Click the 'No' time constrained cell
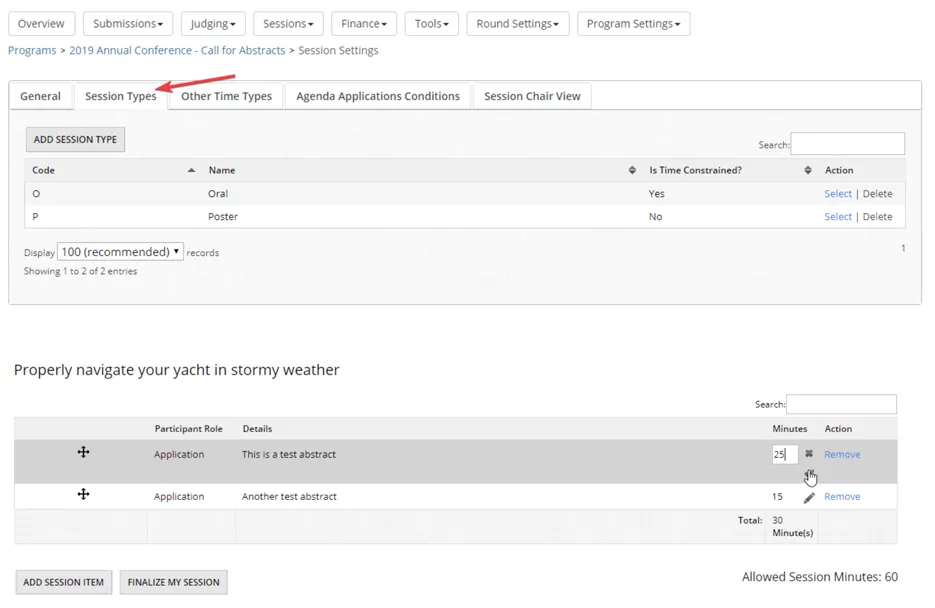935x608 pixels. pos(655,216)
